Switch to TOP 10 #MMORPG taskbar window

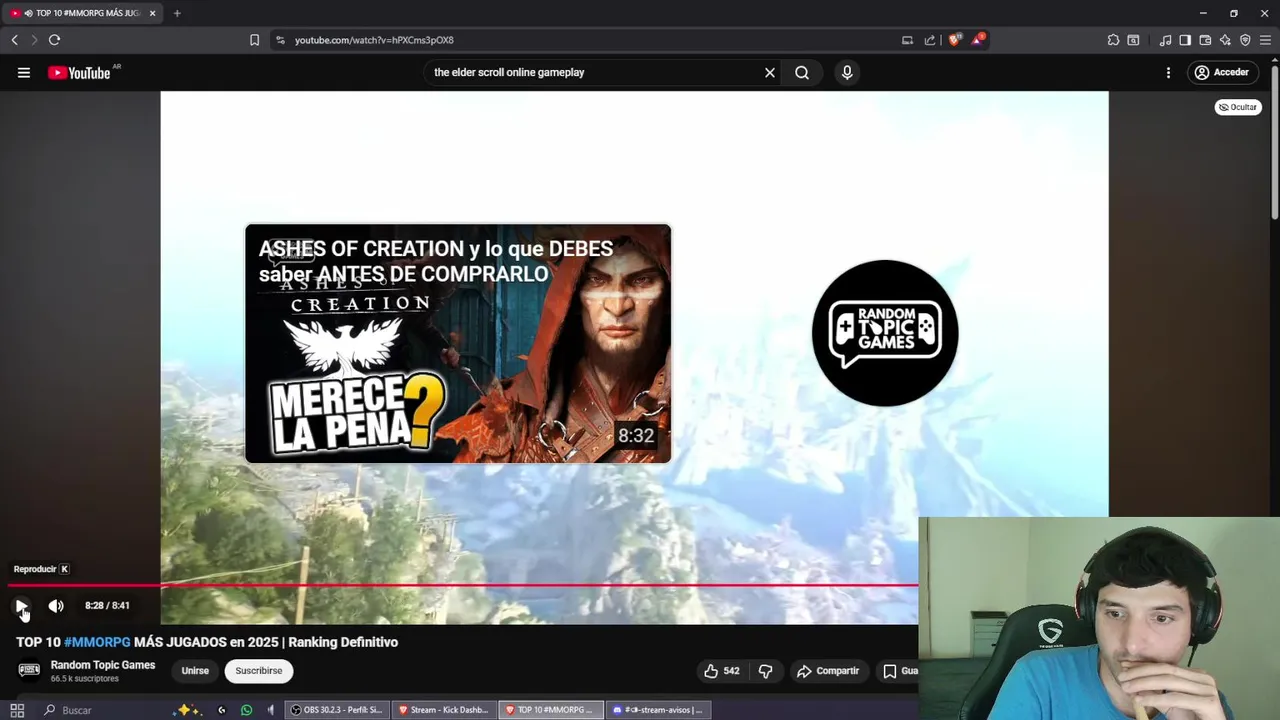point(551,710)
